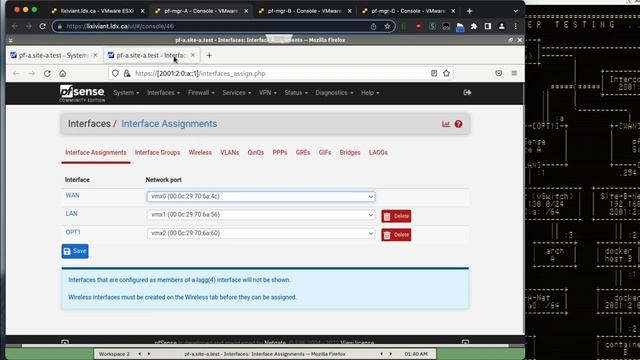
Task: Open the Services menu
Action: pos(237,93)
